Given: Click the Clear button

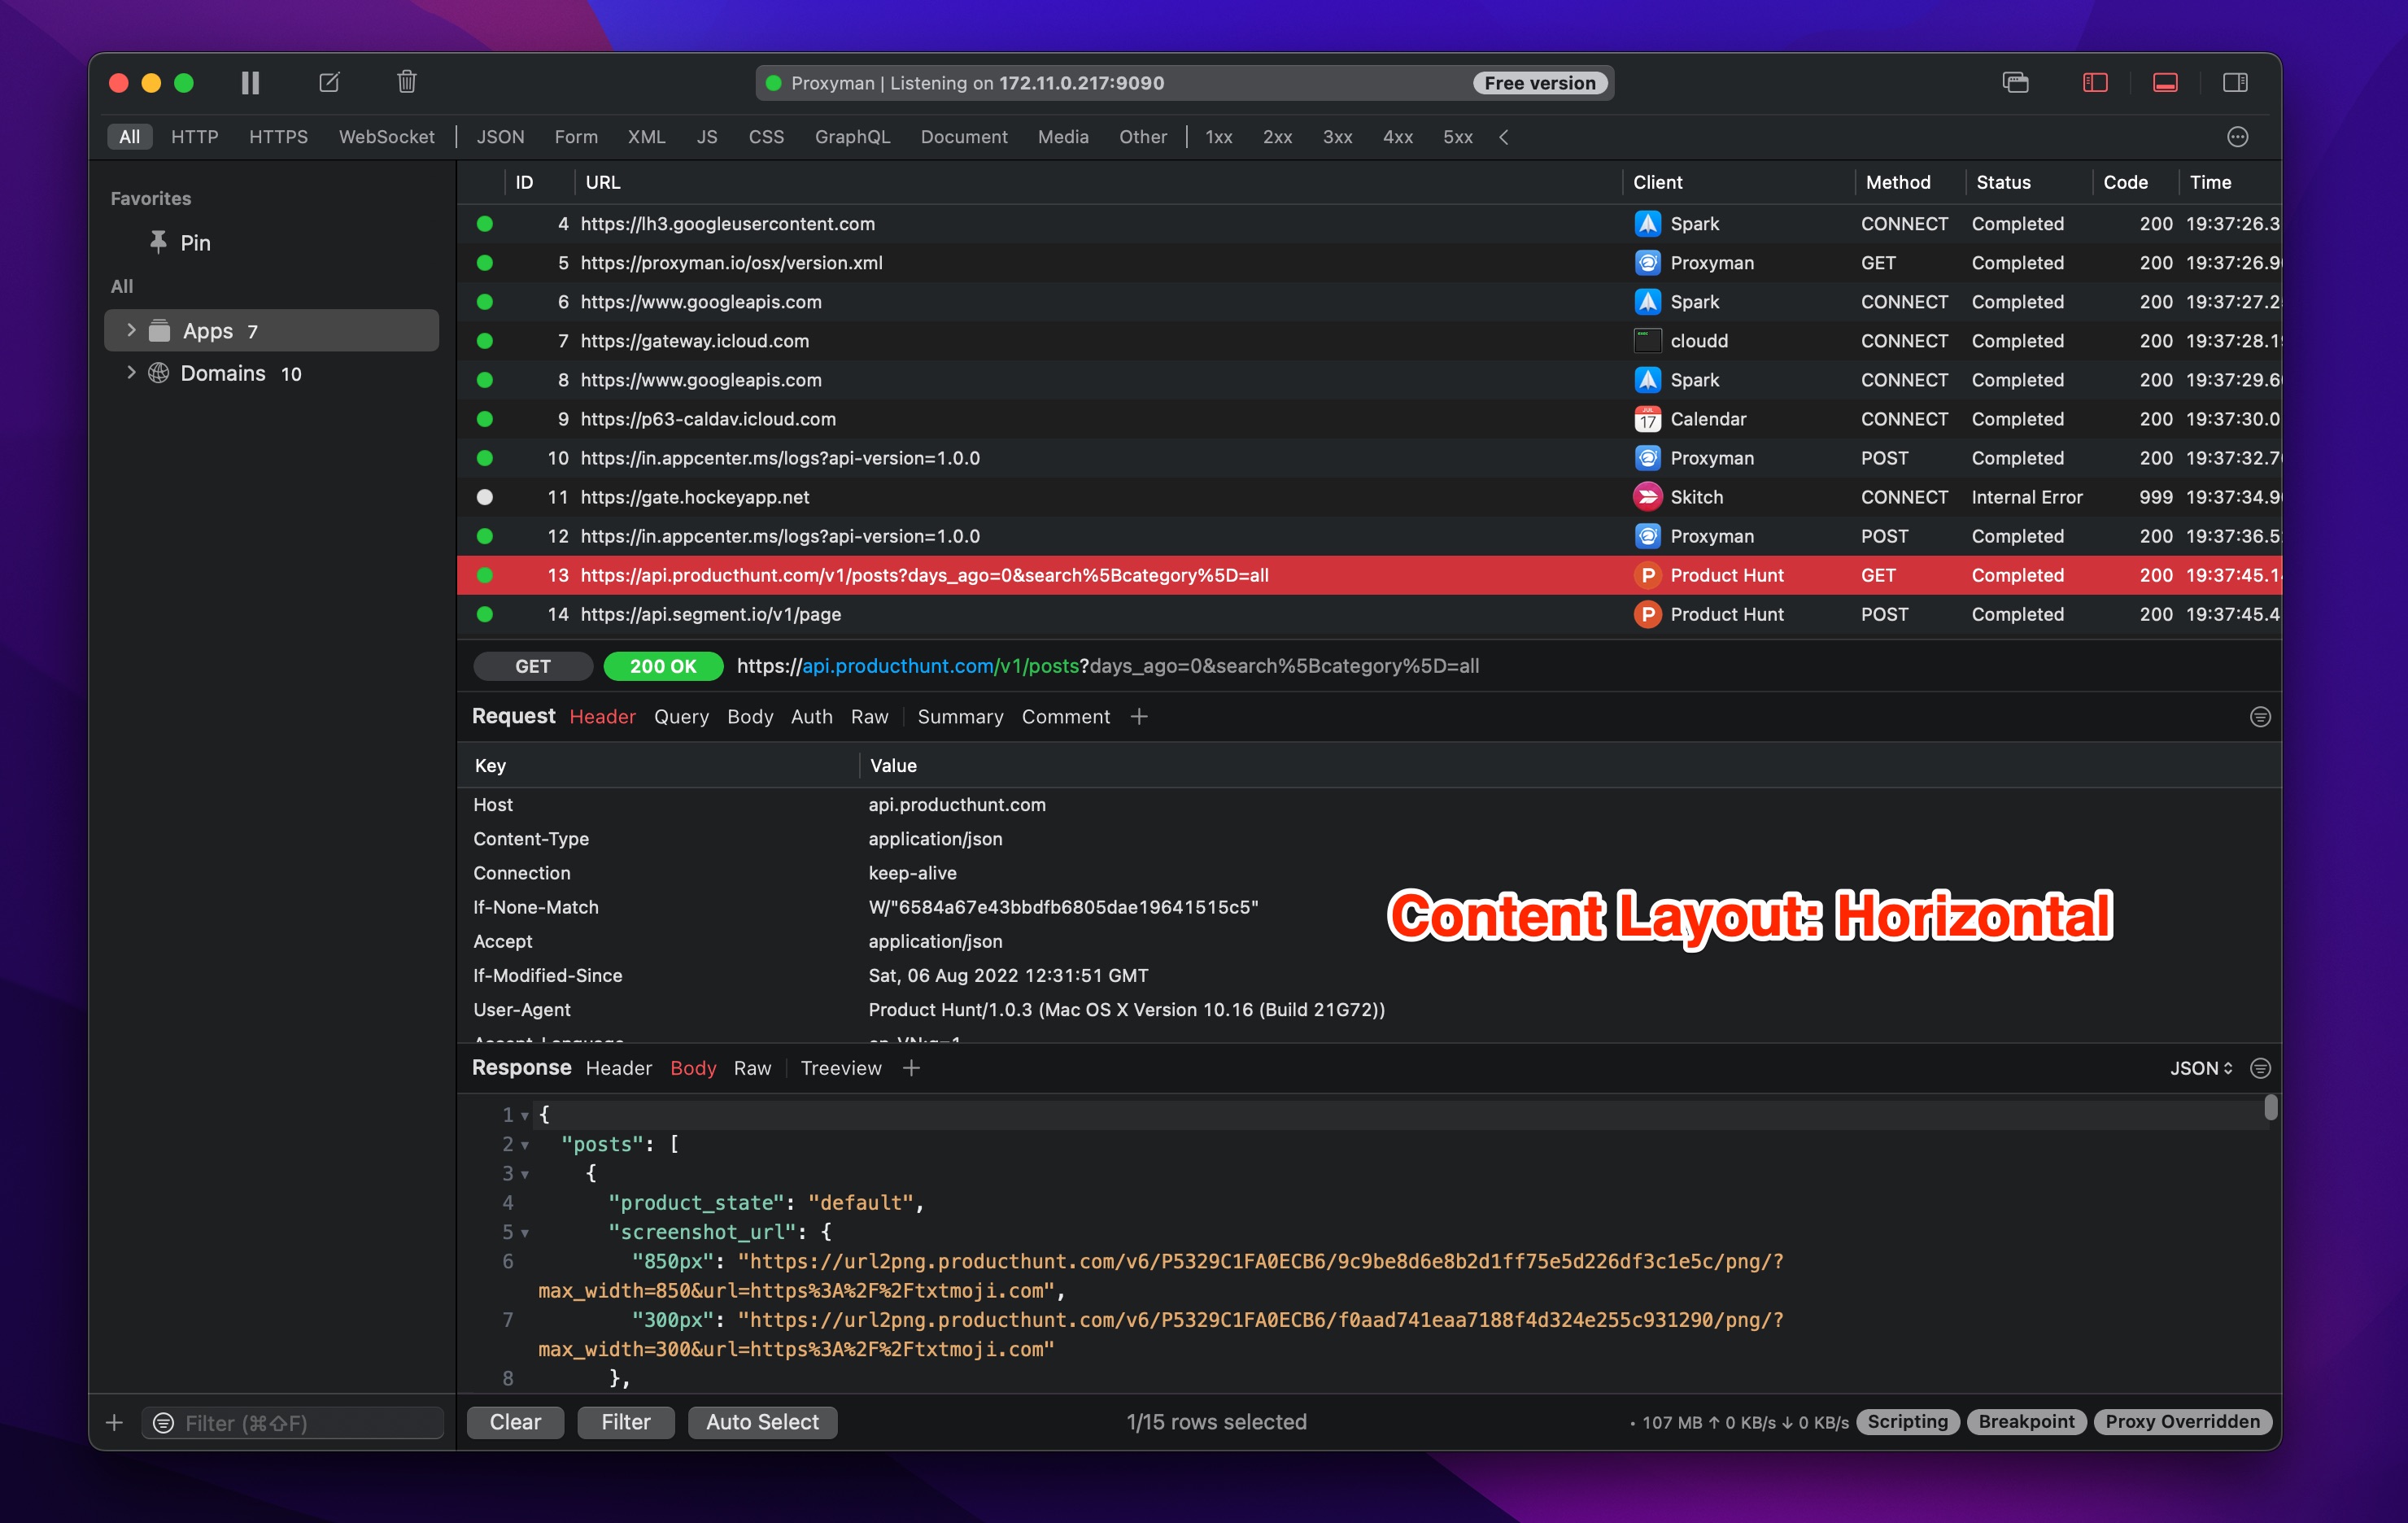Looking at the screenshot, I should click(x=514, y=1421).
